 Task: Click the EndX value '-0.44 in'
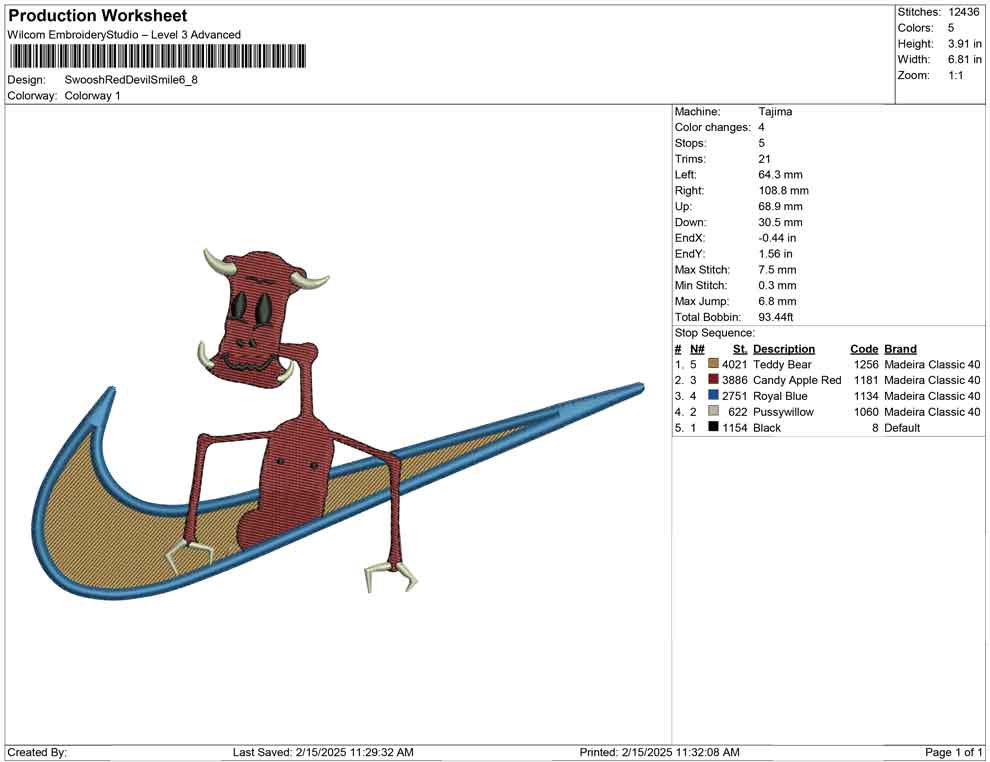click(777, 237)
